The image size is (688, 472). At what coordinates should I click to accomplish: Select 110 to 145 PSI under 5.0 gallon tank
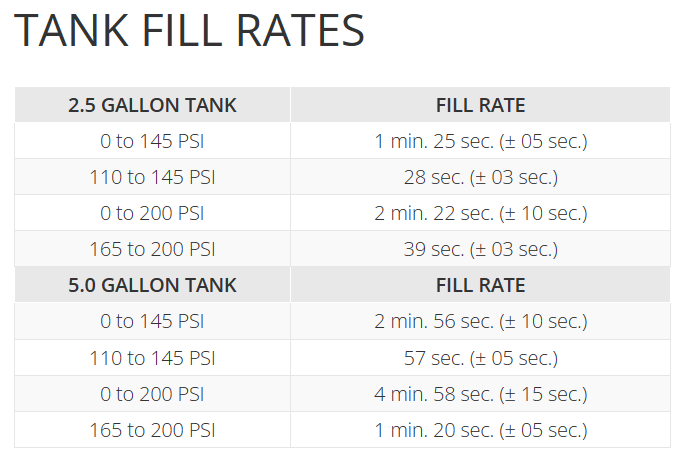coord(152,357)
